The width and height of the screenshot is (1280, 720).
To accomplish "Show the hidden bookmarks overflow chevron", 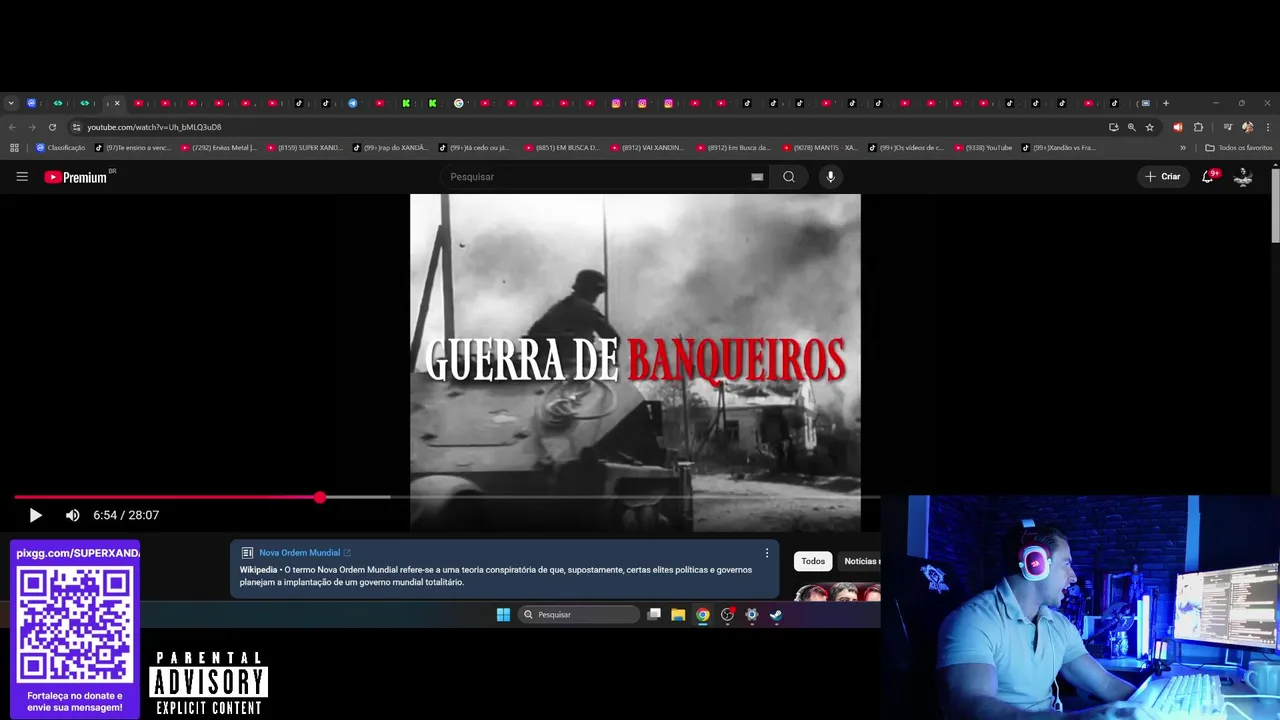I will tap(1183, 148).
